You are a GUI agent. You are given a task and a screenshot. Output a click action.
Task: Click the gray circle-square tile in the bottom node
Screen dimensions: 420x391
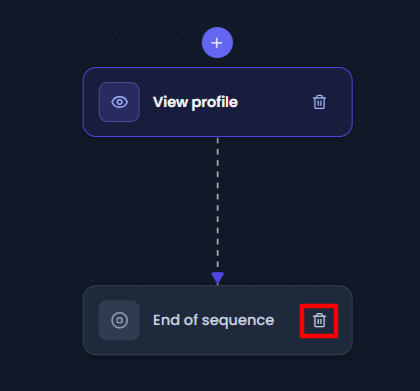(x=119, y=320)
